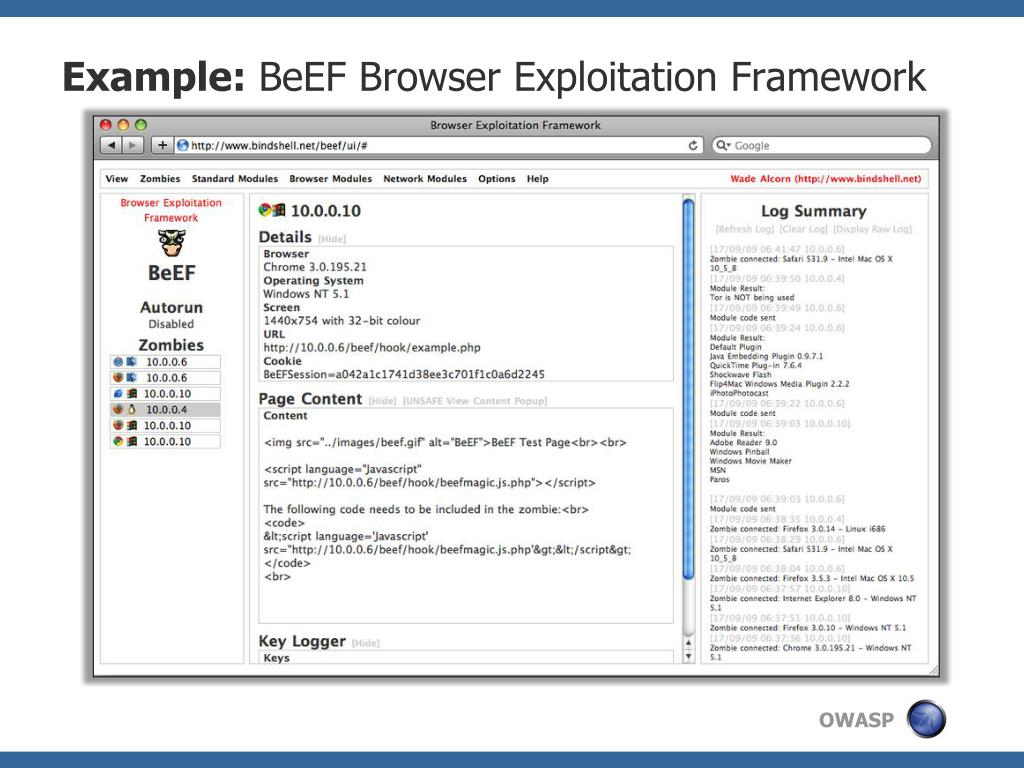Click the Firefox 3.0.14 - Linux i686 log entry
1024x768 pixels.
[797, 528]
